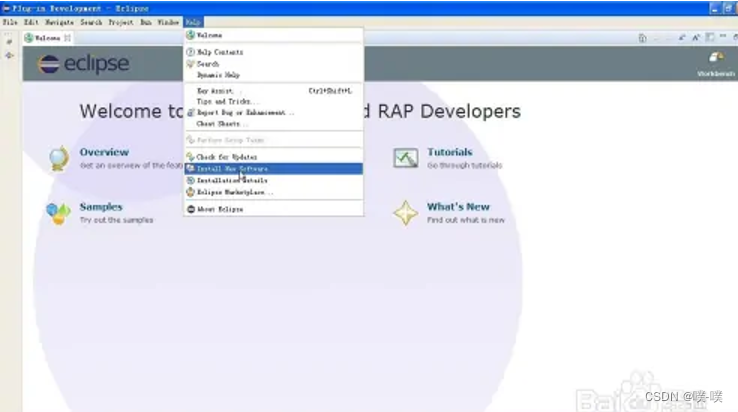This screenshot has width=738, height=412.
Task: Click the reduce font size toolbar icon
Action: [x=682, y=37]
